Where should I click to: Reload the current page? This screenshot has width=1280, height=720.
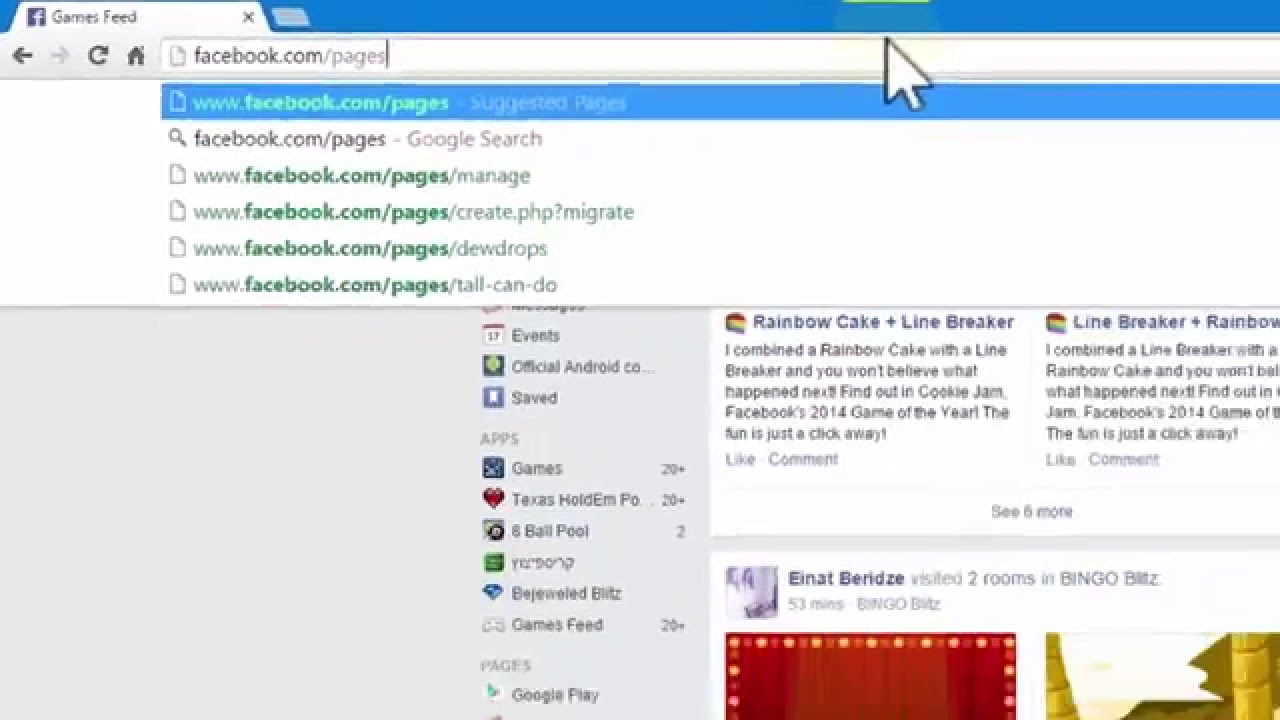97,56
